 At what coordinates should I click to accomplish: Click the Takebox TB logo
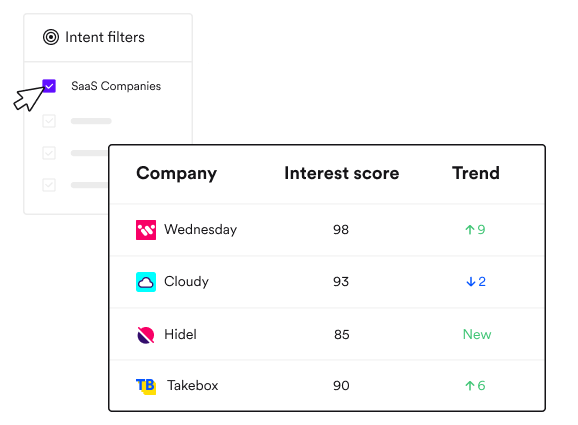146,386
